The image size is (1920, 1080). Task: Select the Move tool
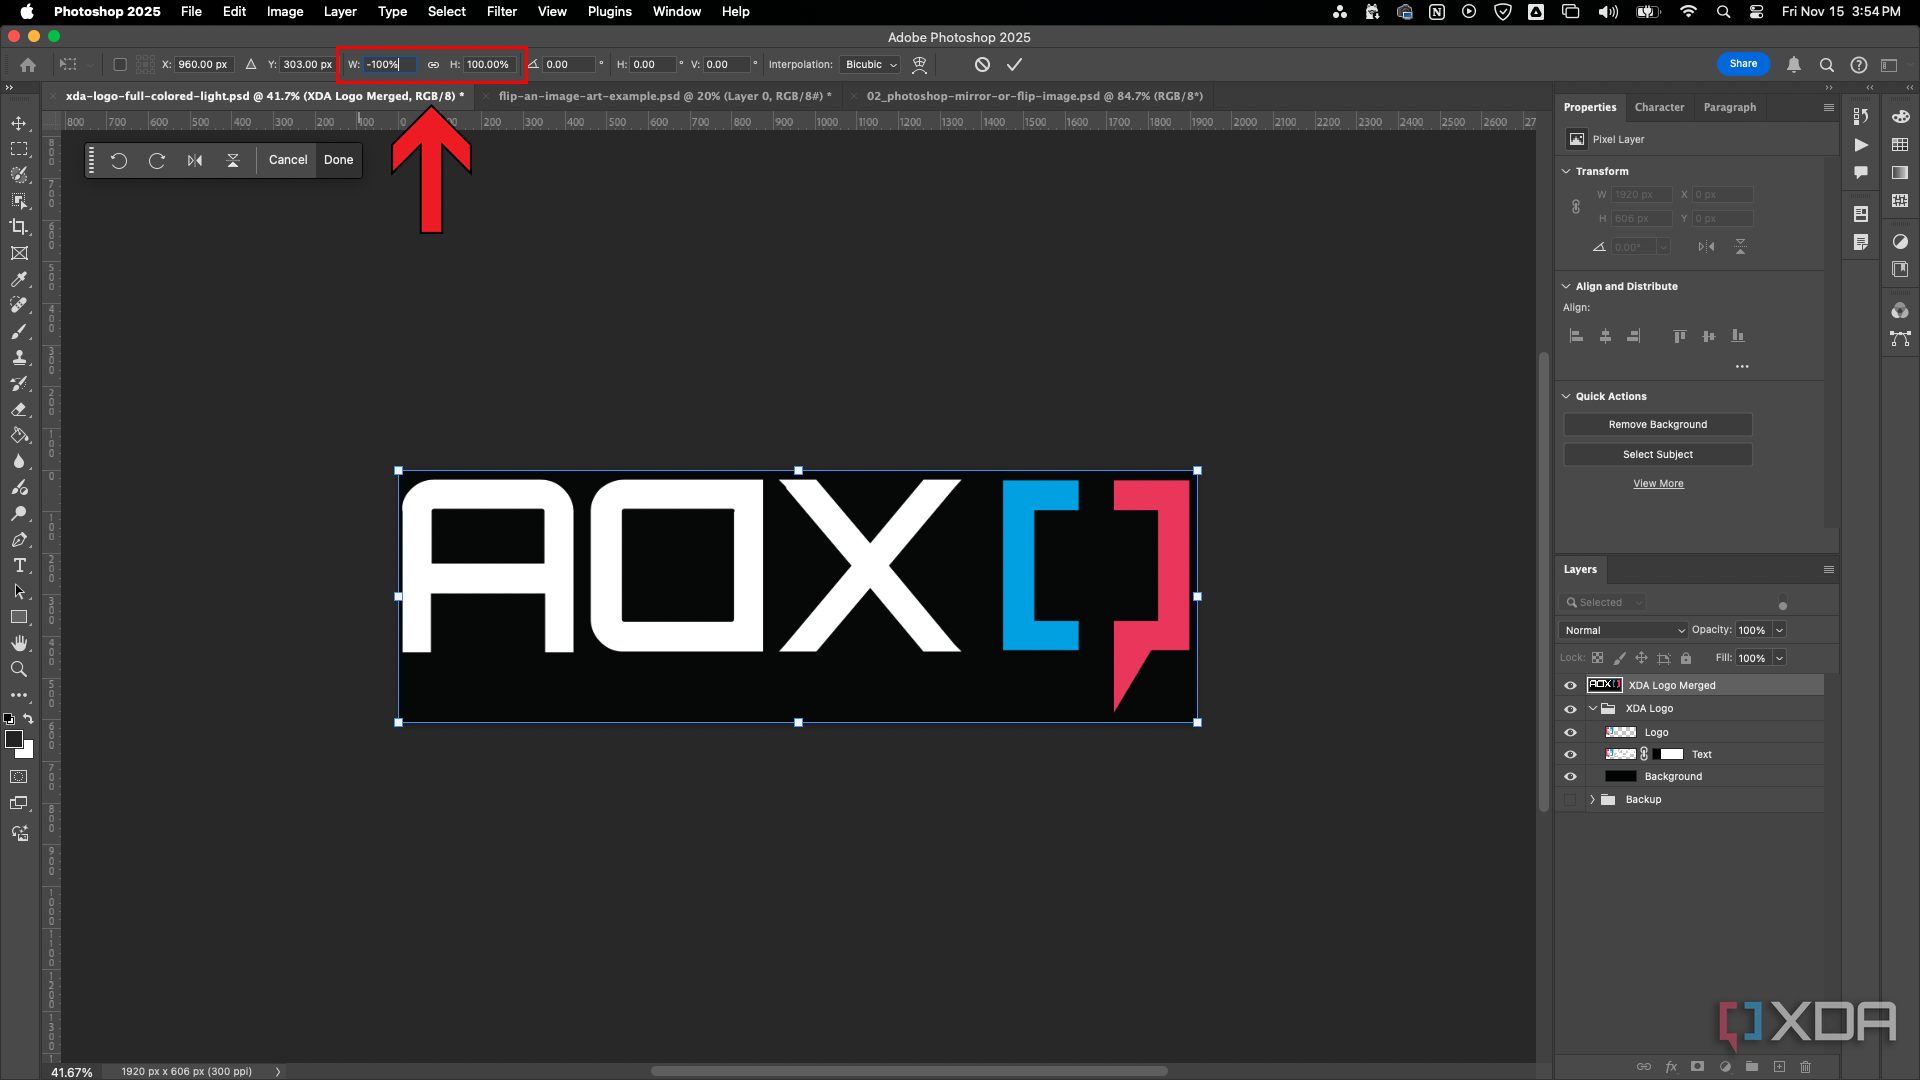coord(19,123)
